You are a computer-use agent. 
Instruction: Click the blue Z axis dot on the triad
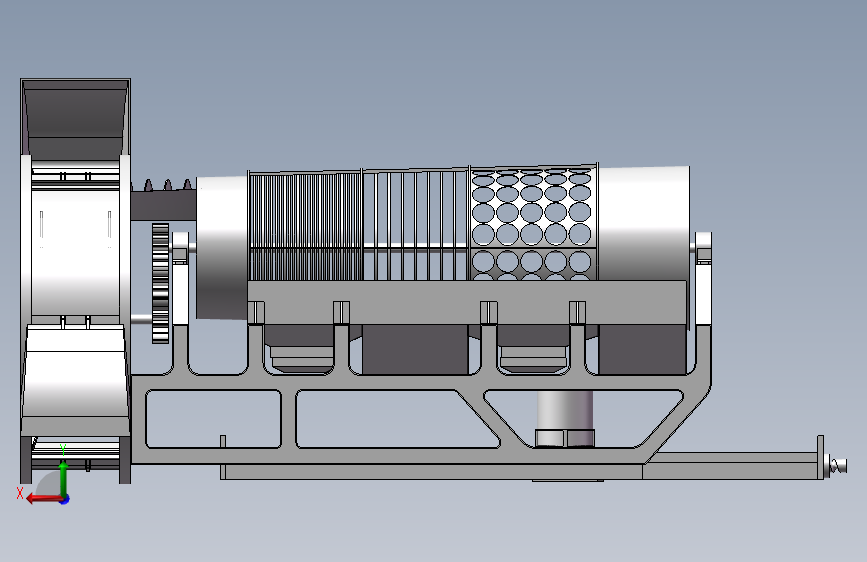point(65,499)
